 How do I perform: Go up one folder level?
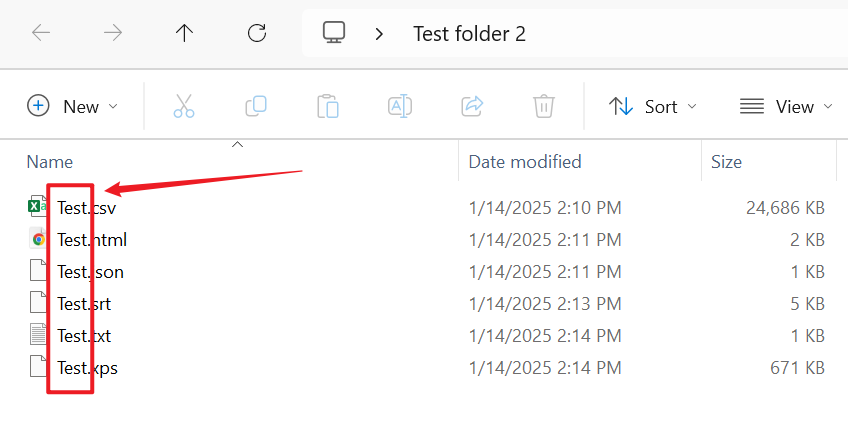point(185,33)
